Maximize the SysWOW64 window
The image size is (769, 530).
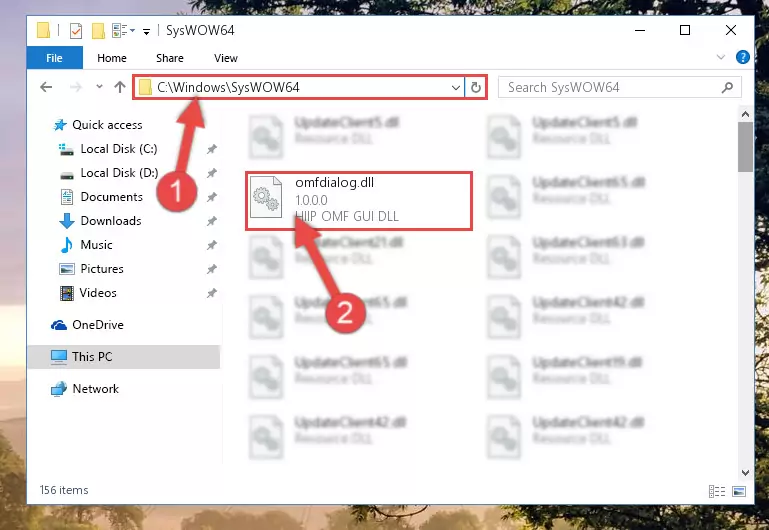[685, 30]
